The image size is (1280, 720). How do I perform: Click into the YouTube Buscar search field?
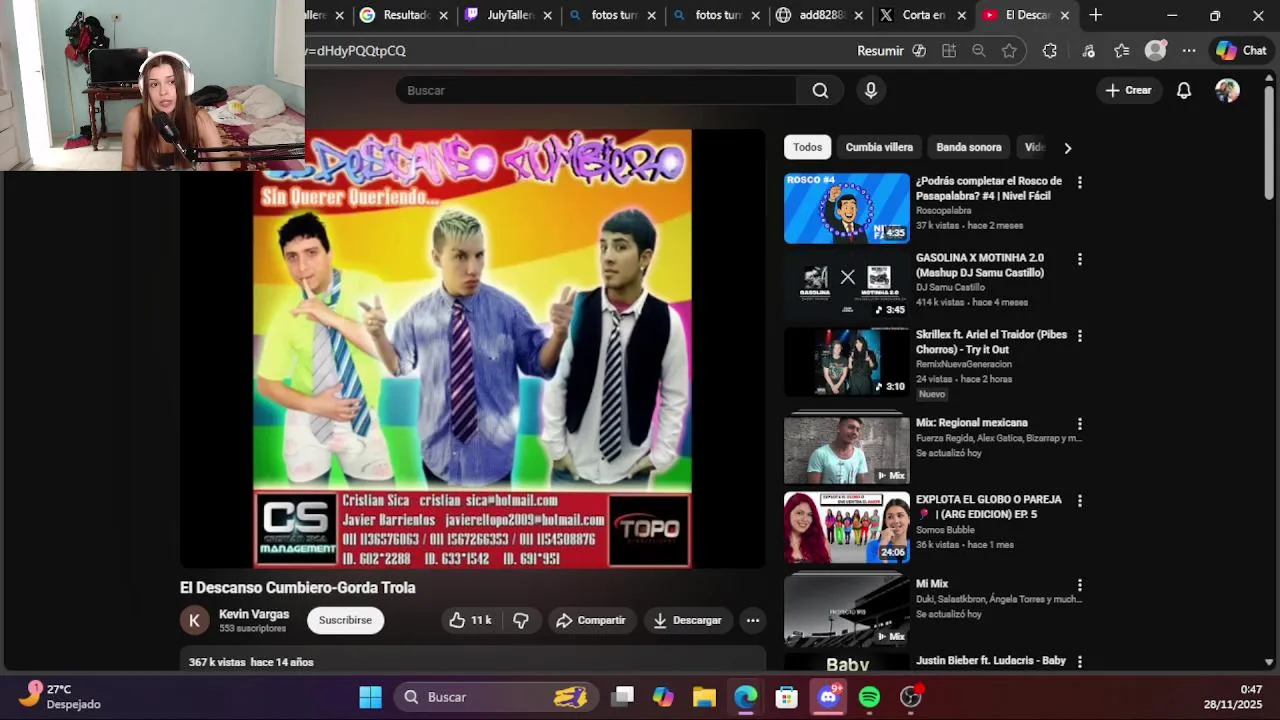(x=596, y=90)
